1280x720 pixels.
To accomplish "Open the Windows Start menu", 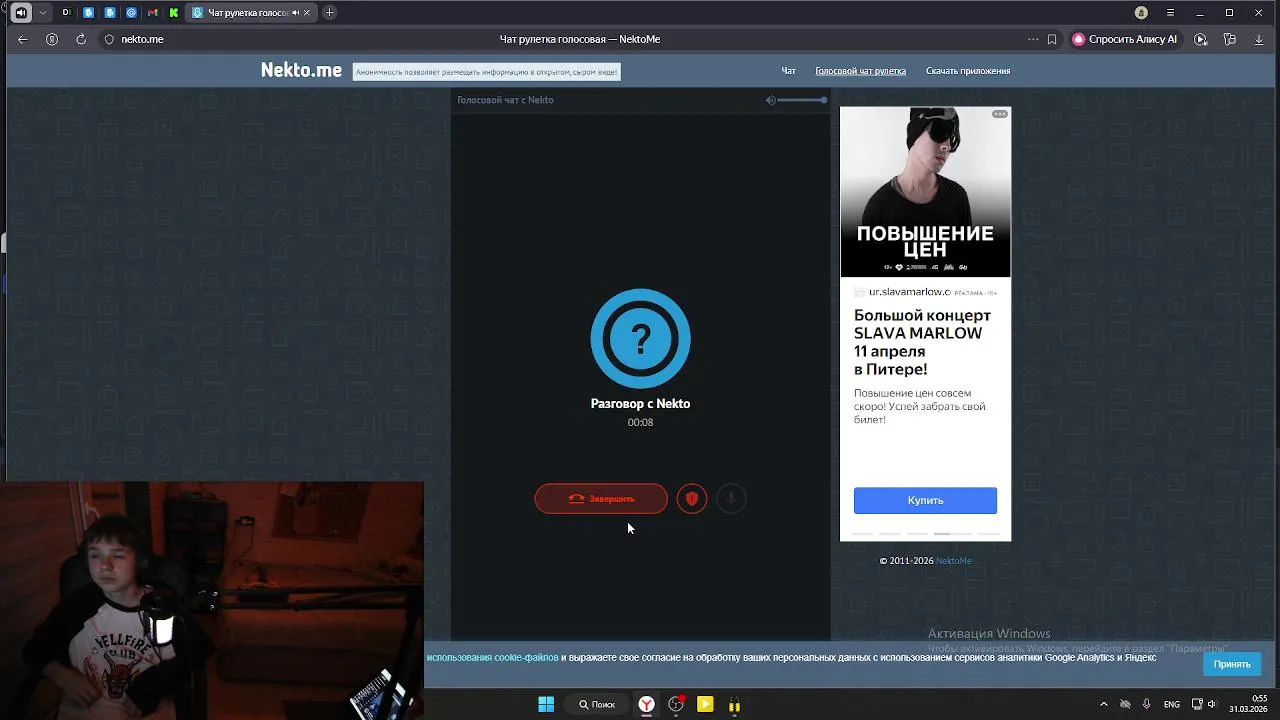I will click(546, 704).
